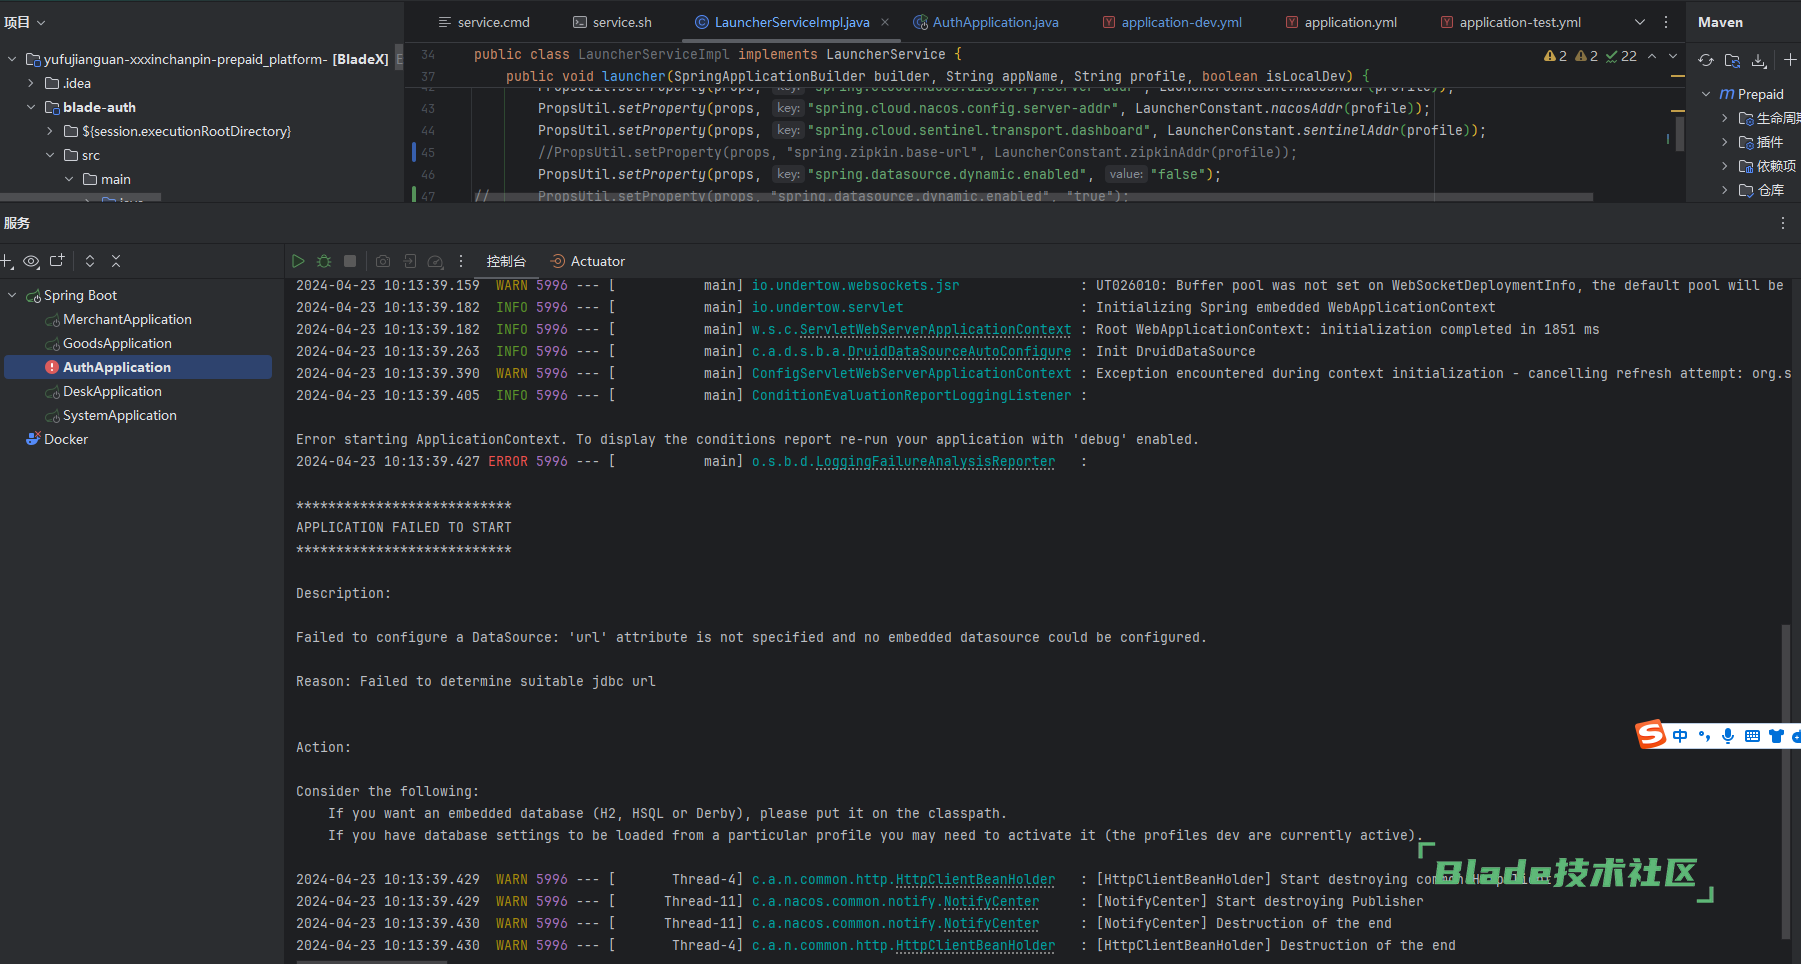Run the service with green play icon
Viewport: 1801px width, 964px height.
[298, 261]
